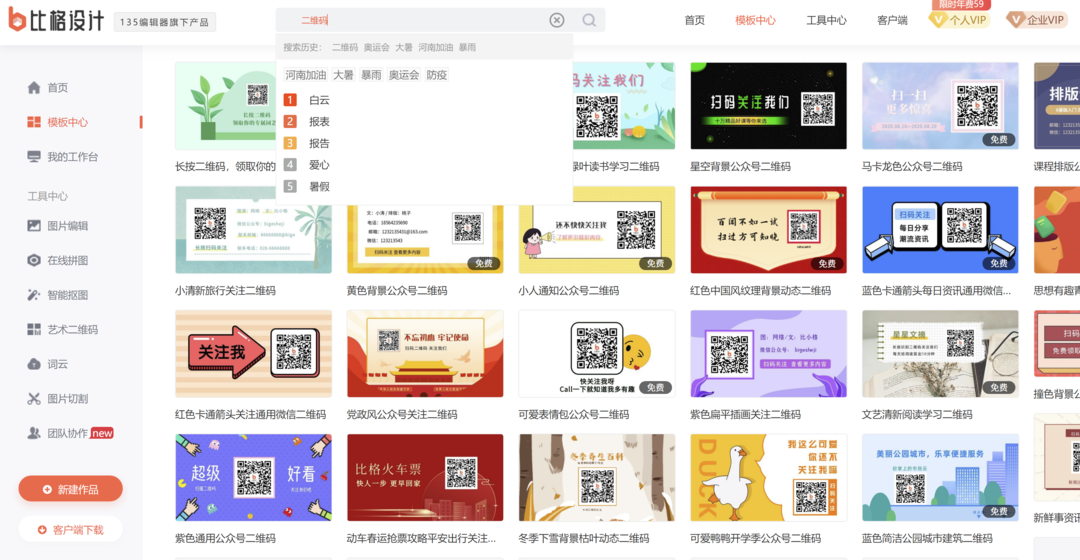The width and height of the screenshot is (1080, 560).
Task: Open 团队协作 team collaboration
Action: 70,433
